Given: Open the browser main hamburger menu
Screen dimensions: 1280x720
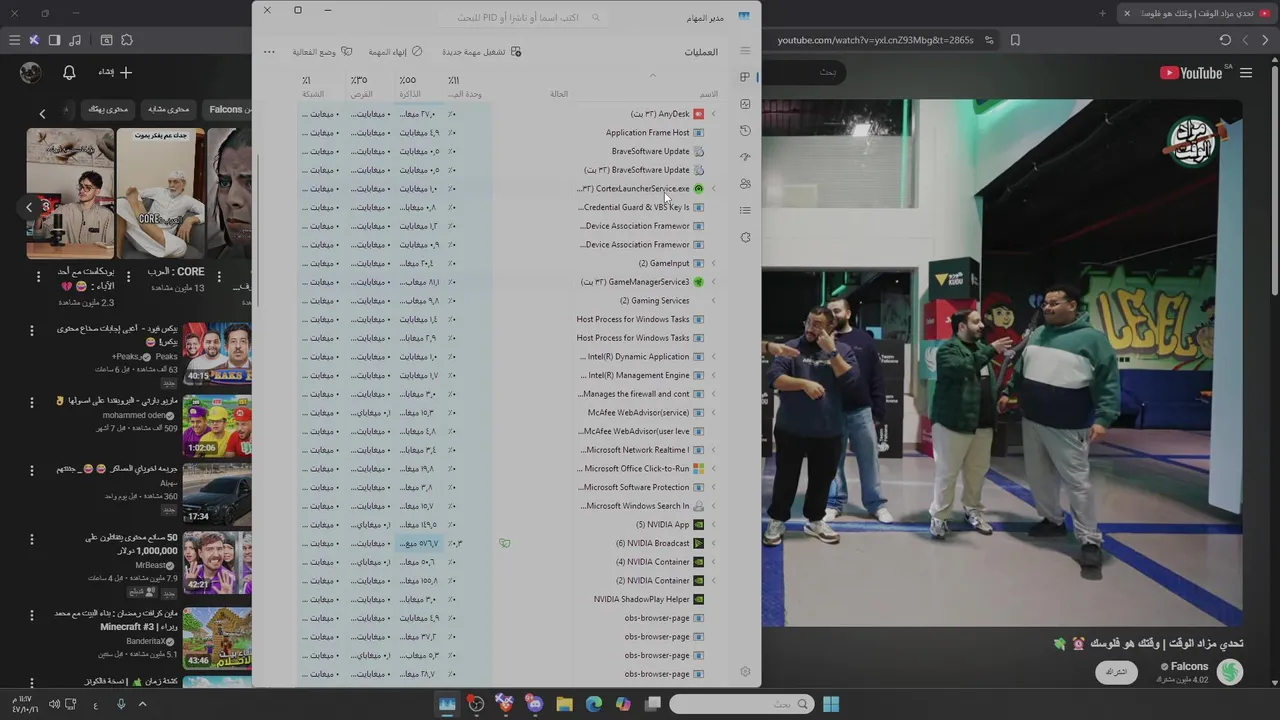Looking at the screenshot, I should [x=14, y=40].
